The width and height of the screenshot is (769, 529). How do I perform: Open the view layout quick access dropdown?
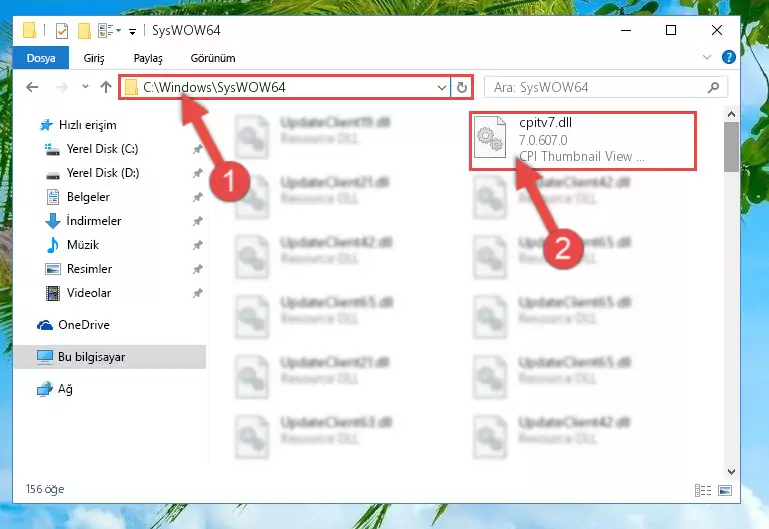[109, 30]
